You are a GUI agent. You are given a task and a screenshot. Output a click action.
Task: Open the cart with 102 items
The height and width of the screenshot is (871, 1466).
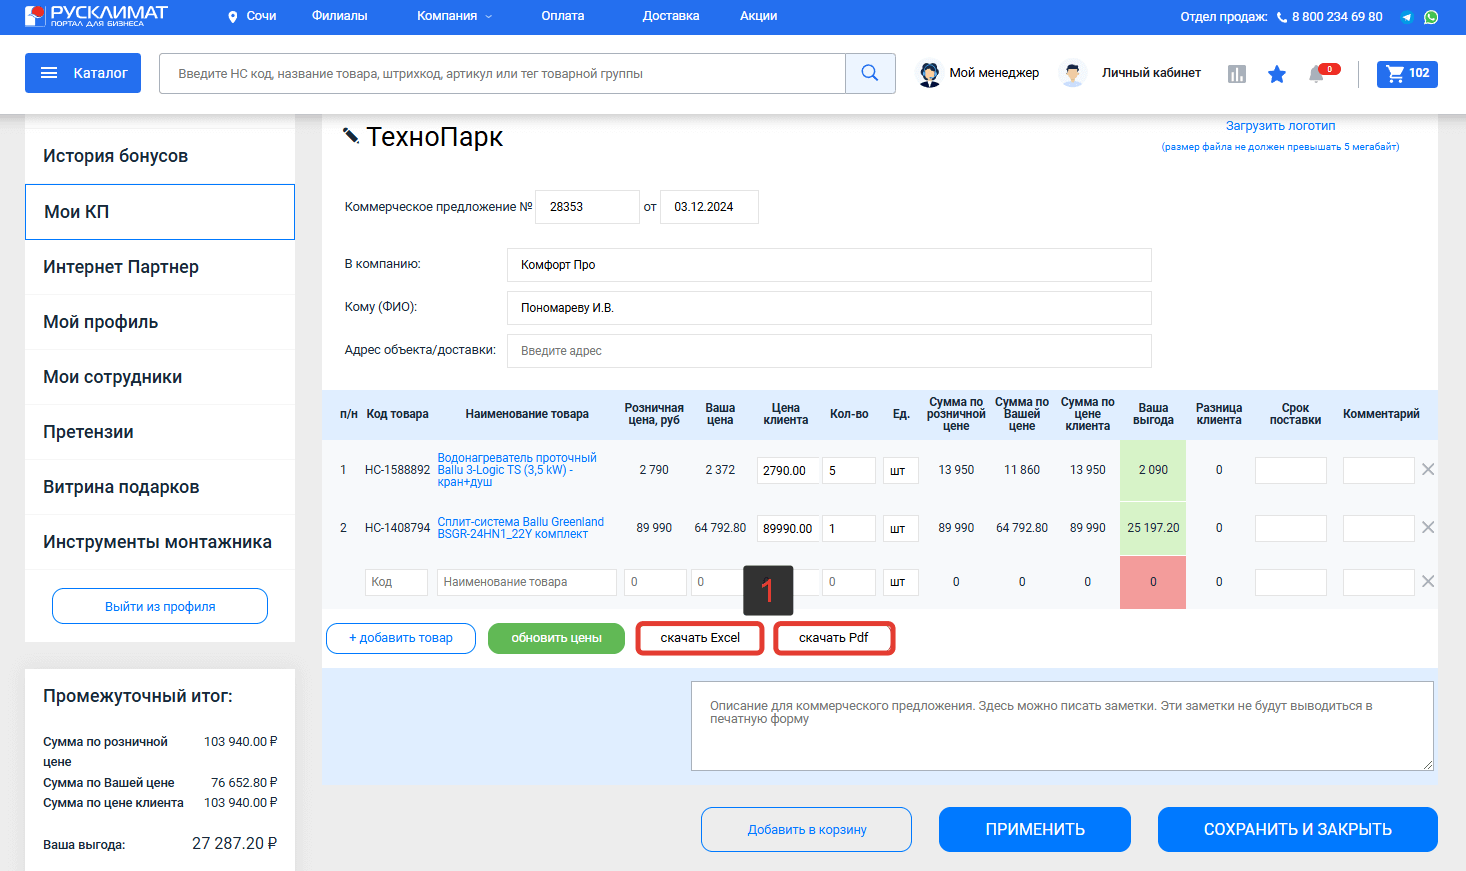click(x=1407, y=74)
